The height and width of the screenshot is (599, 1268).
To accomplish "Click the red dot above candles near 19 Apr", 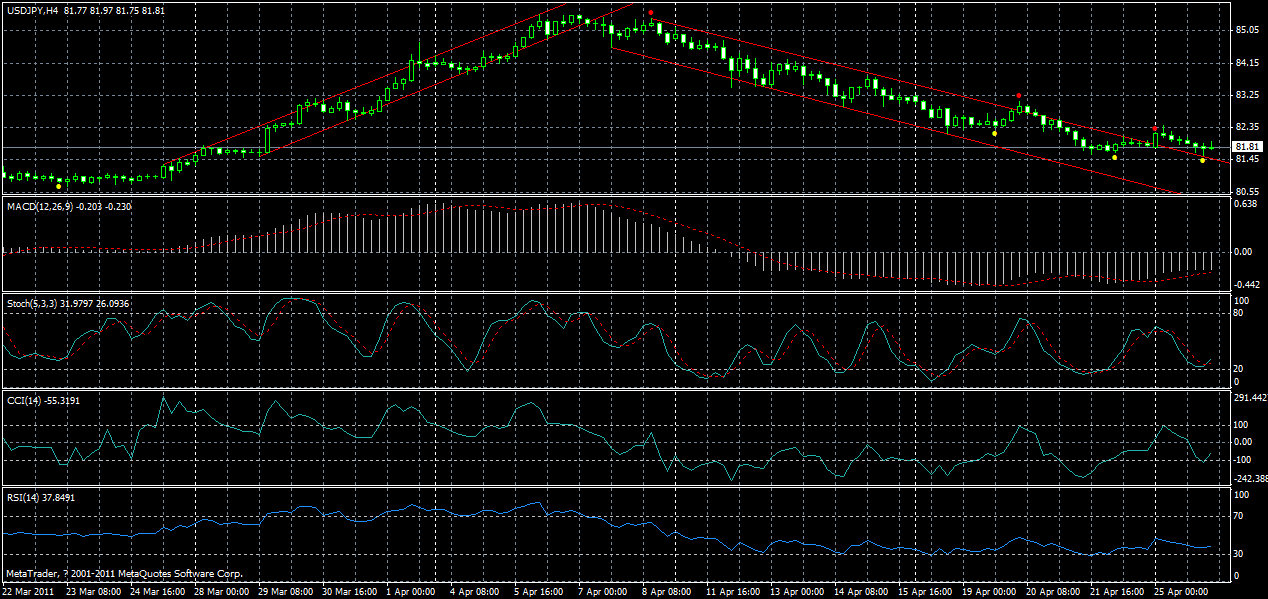I will (x=1019, y=95).
